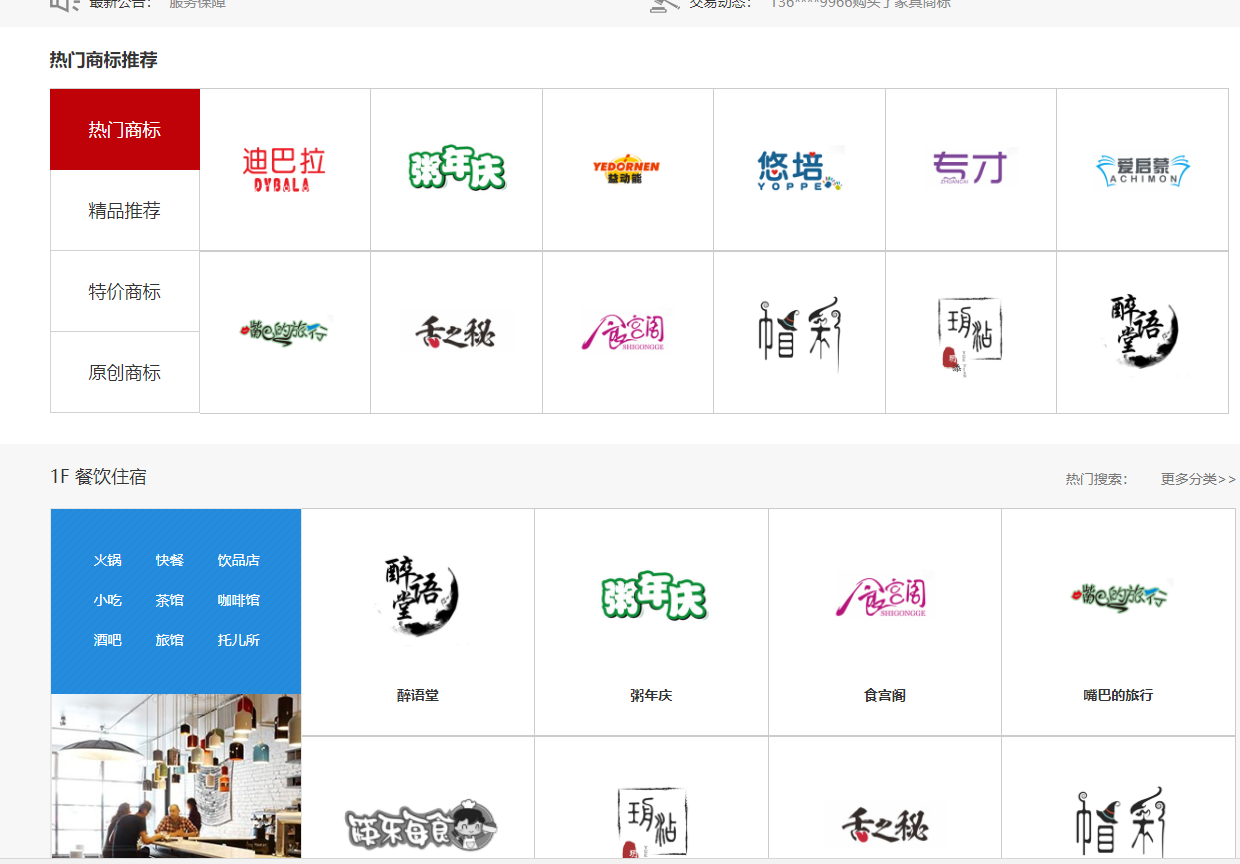Select the 热门商标 tab
Screen dimensions: 1240x864
click(125, 130)
